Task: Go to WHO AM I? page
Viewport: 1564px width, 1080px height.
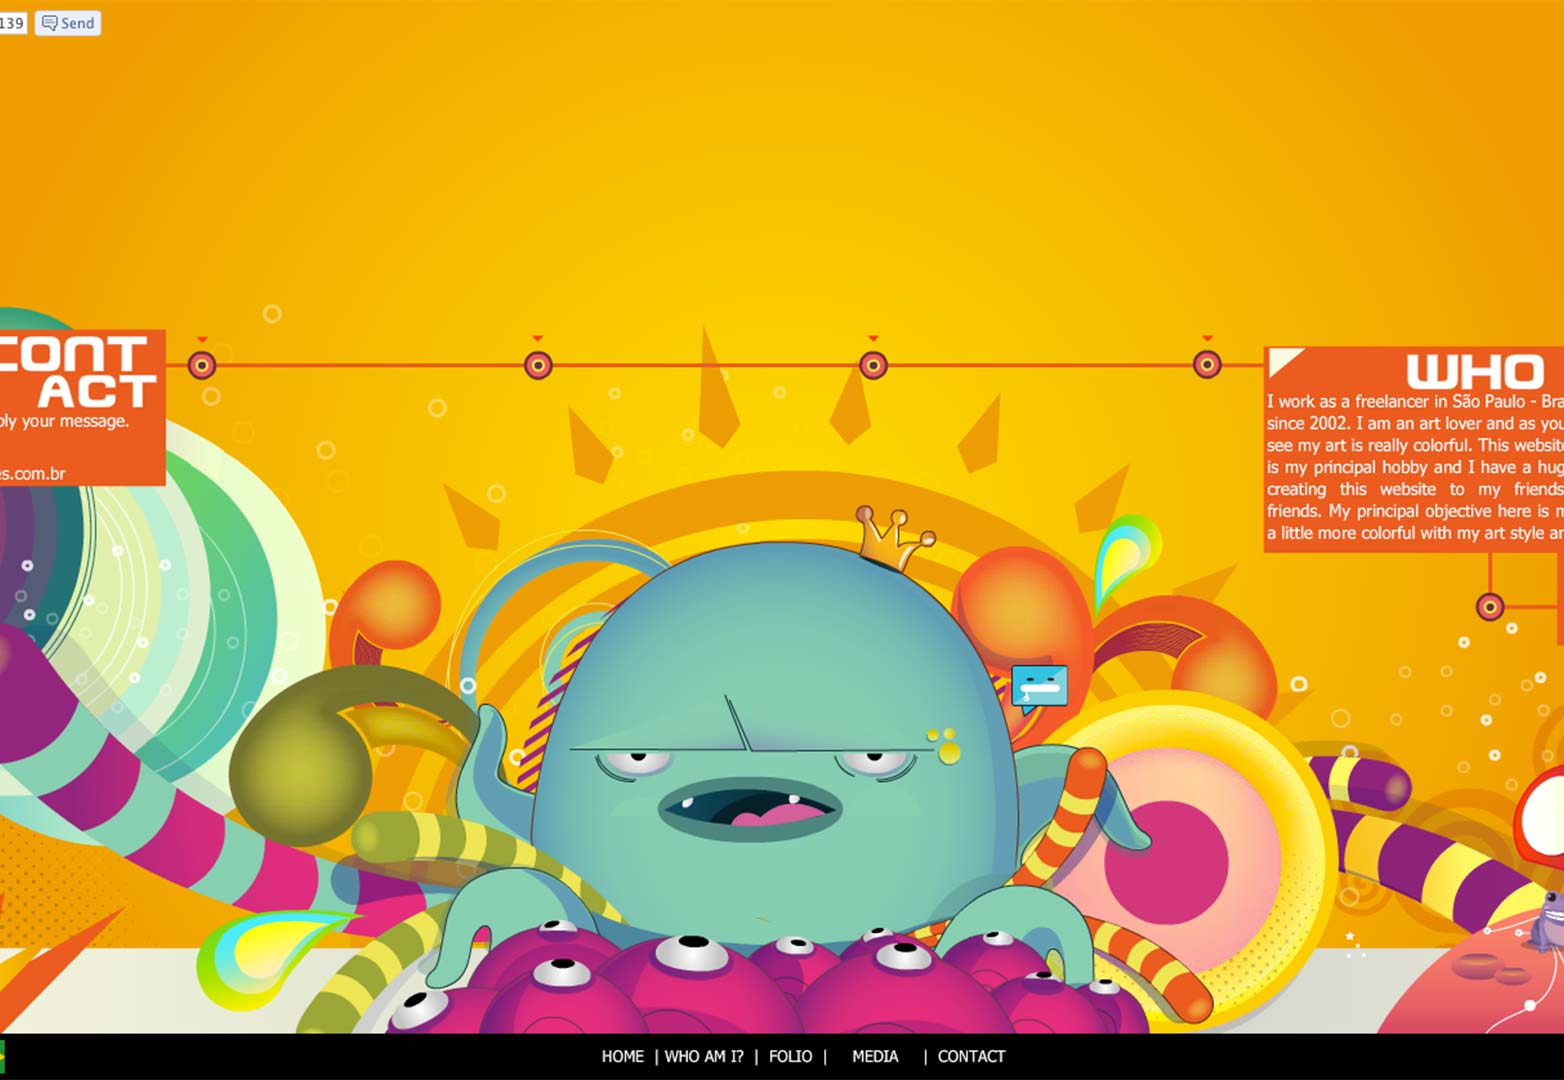Action: click(704, 1056)
